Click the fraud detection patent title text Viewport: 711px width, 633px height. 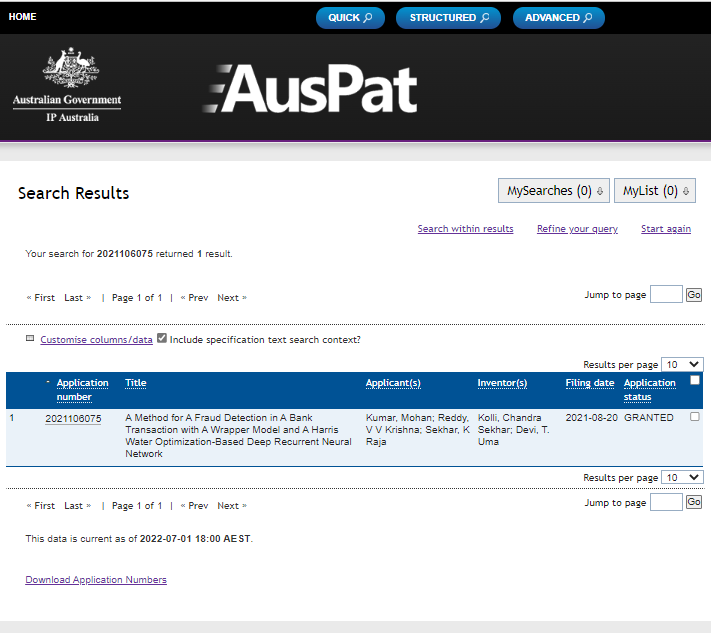coord(238,435)
